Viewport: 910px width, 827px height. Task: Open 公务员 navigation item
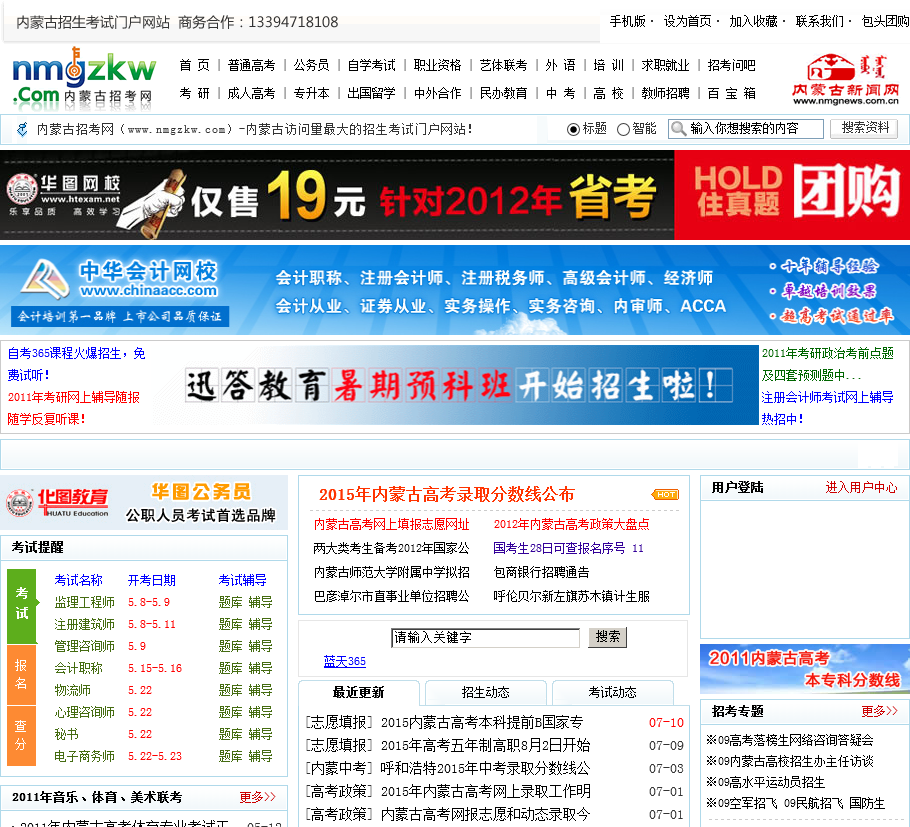(311, 65)
